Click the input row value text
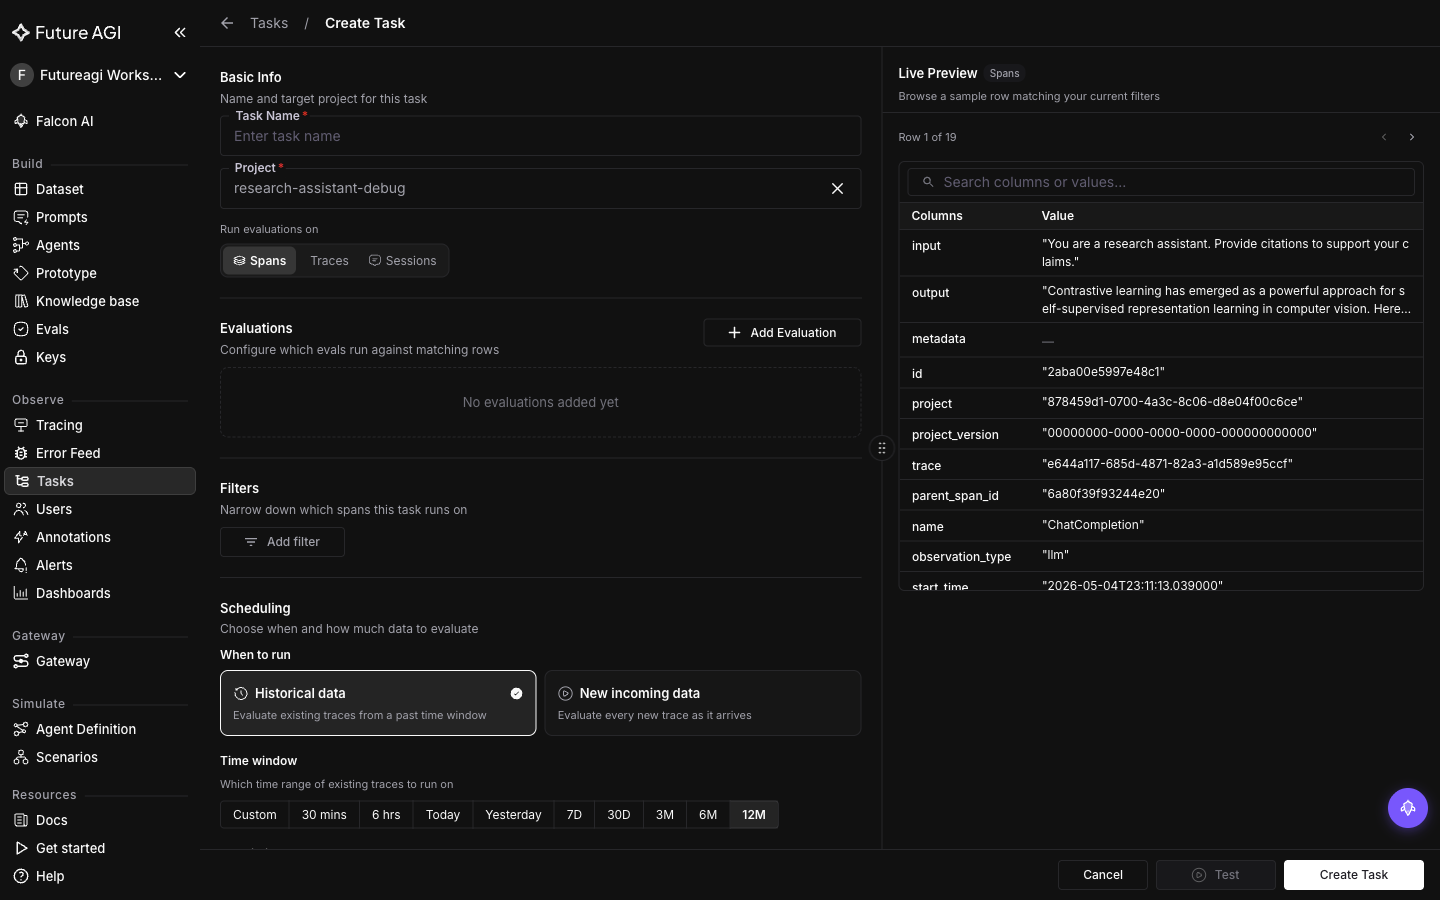 pos(1225,253)
